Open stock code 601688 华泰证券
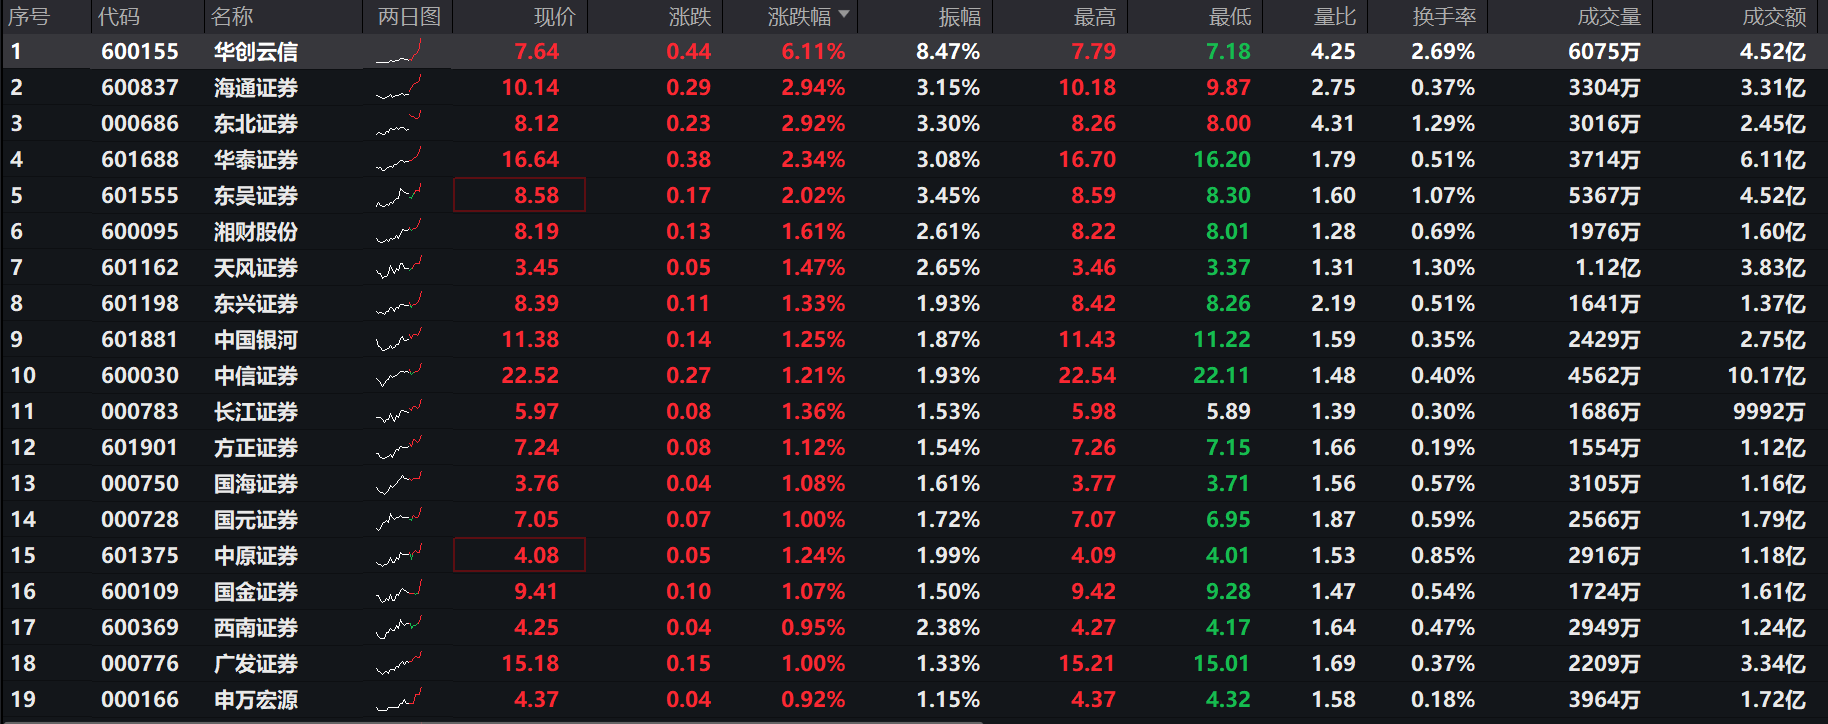 (x=140, y=160)
